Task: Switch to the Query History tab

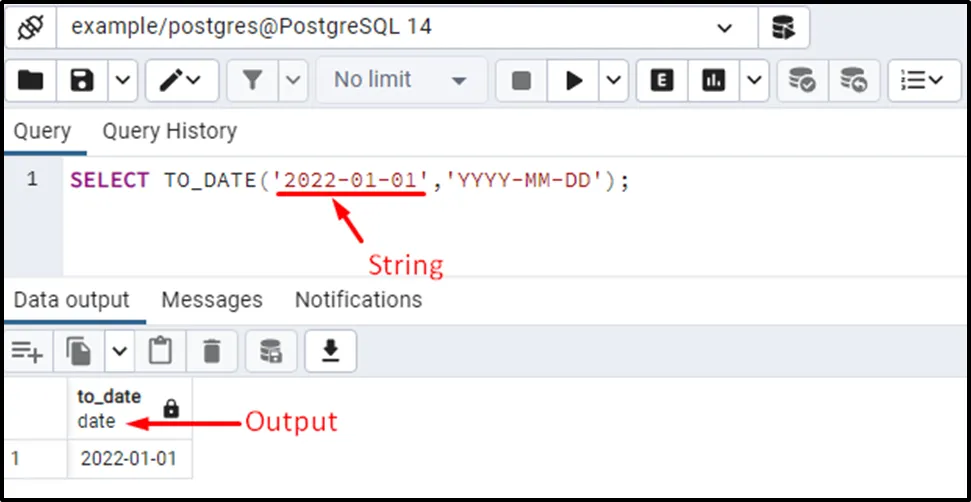Action: pos(170,131)
